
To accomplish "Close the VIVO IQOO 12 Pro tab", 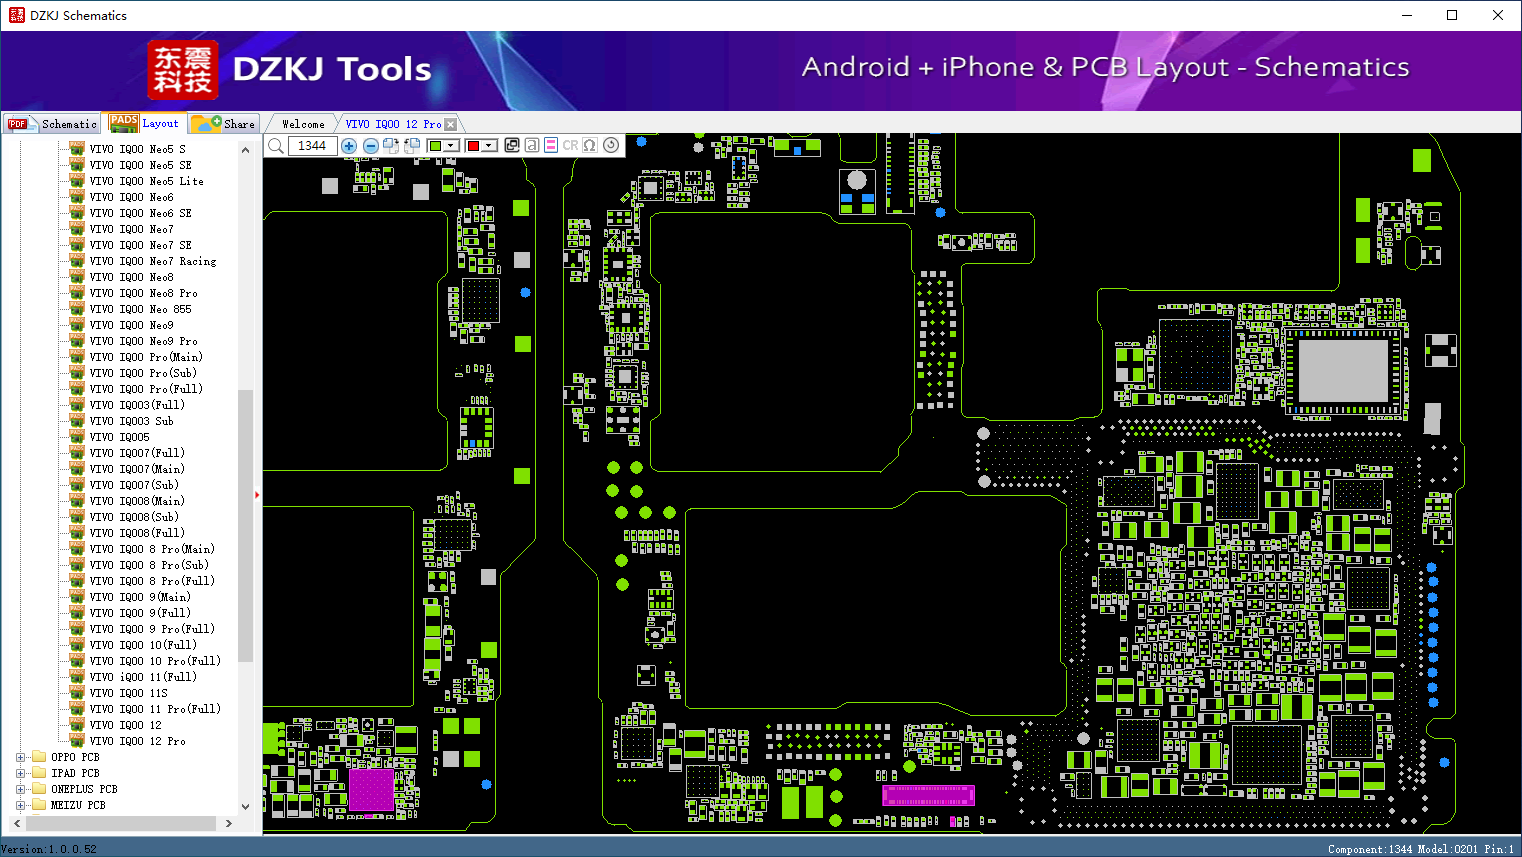I will pos(451,124).
